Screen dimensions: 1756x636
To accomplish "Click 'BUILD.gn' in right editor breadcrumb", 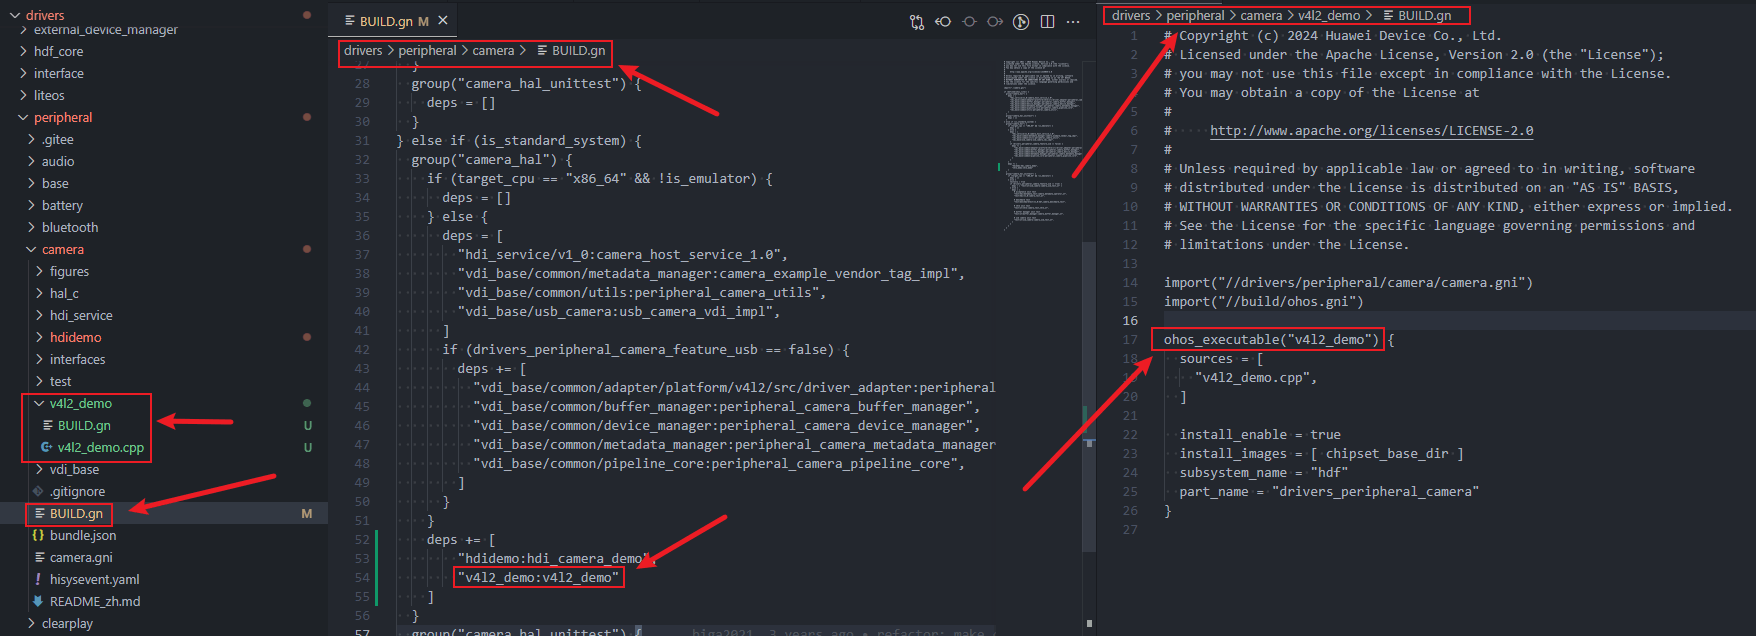I will point(1424,15).
